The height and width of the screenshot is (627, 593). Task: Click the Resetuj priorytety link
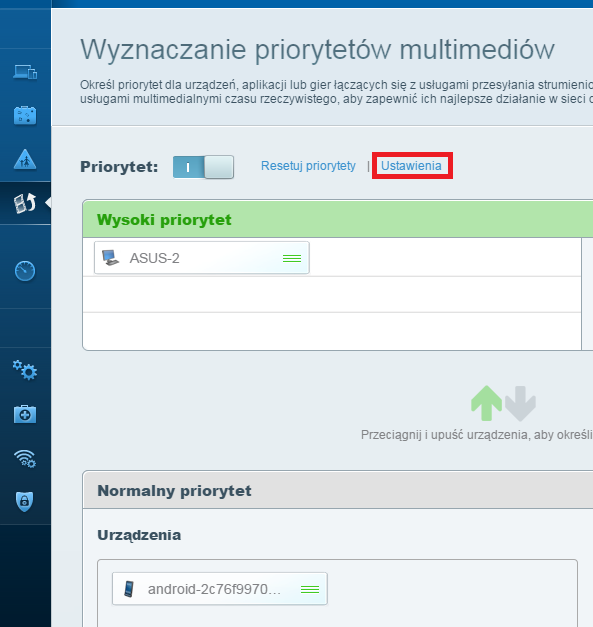[x=308, y=166]
